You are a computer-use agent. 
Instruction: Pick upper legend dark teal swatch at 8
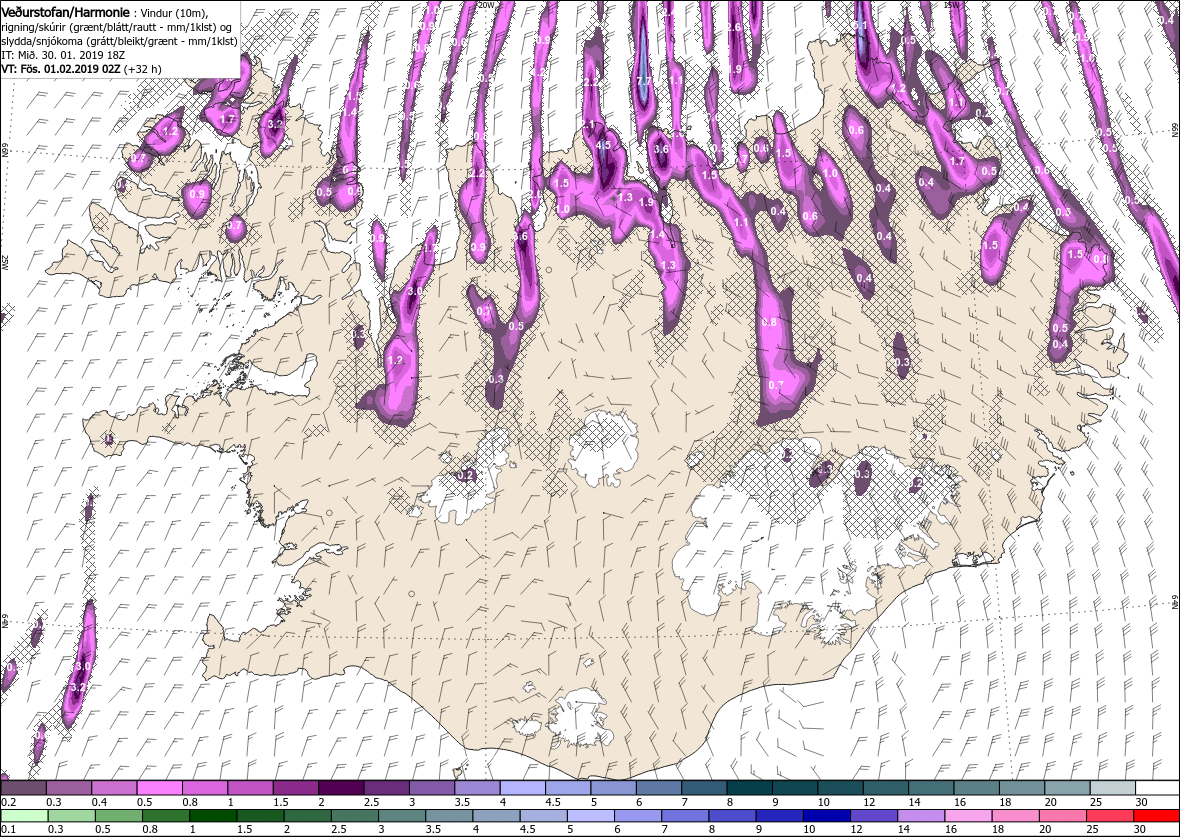pos(749,788)
